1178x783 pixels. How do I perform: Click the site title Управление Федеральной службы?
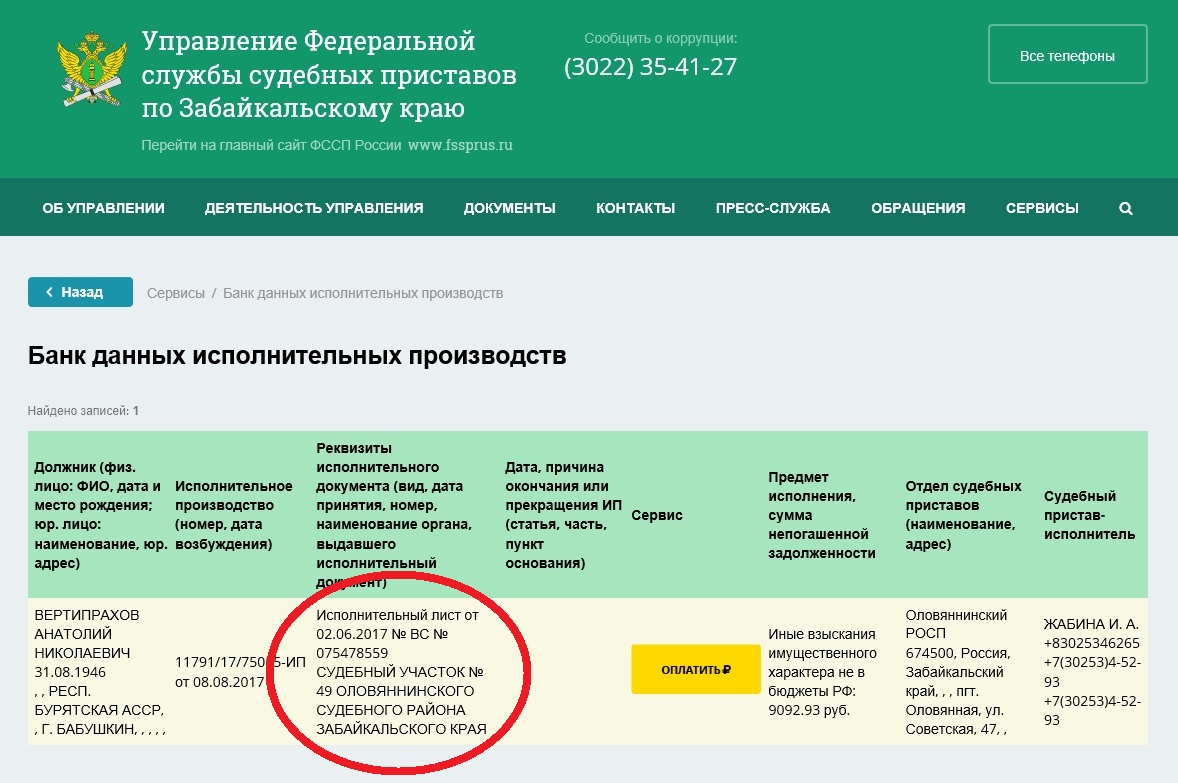click(x=329, y=74)
